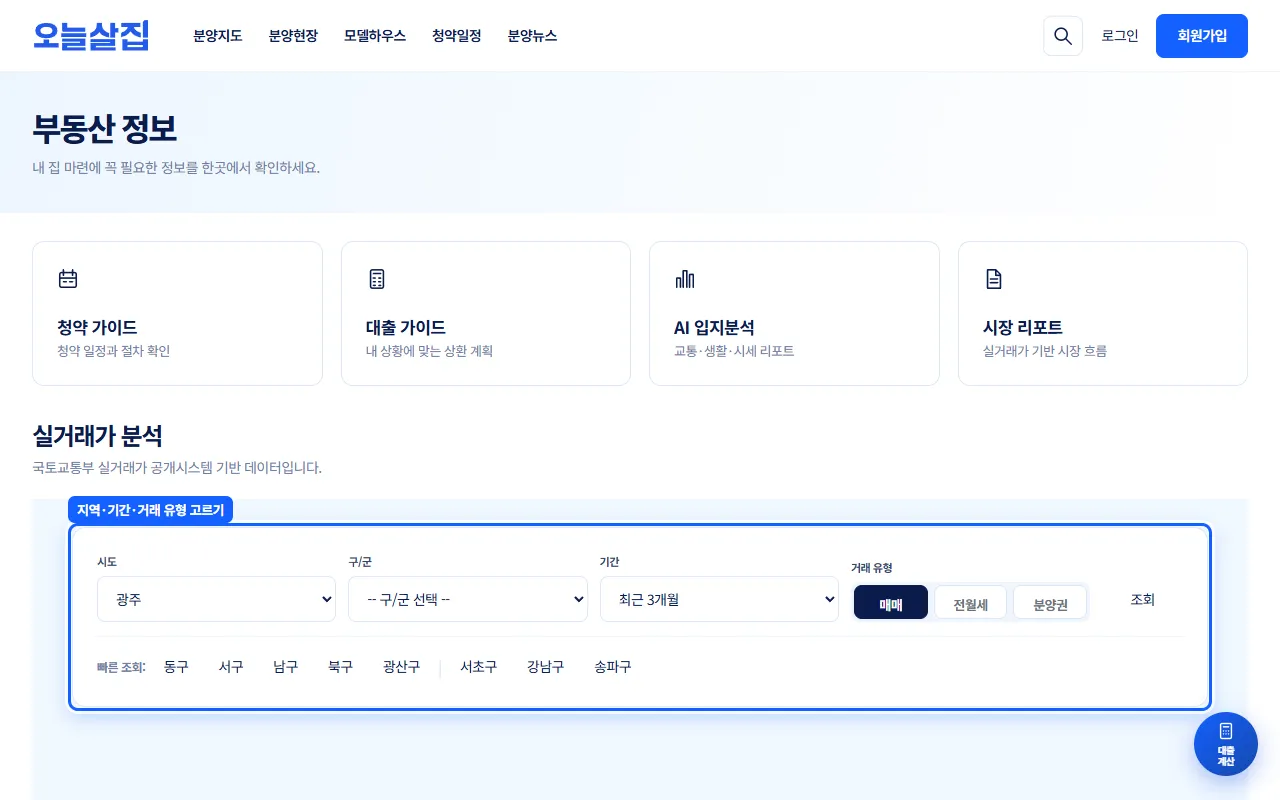The width and height of the screenshot is (1280, 800).
Task: Open the 시도 dropdown showing 광주
Action: (216, 599)
